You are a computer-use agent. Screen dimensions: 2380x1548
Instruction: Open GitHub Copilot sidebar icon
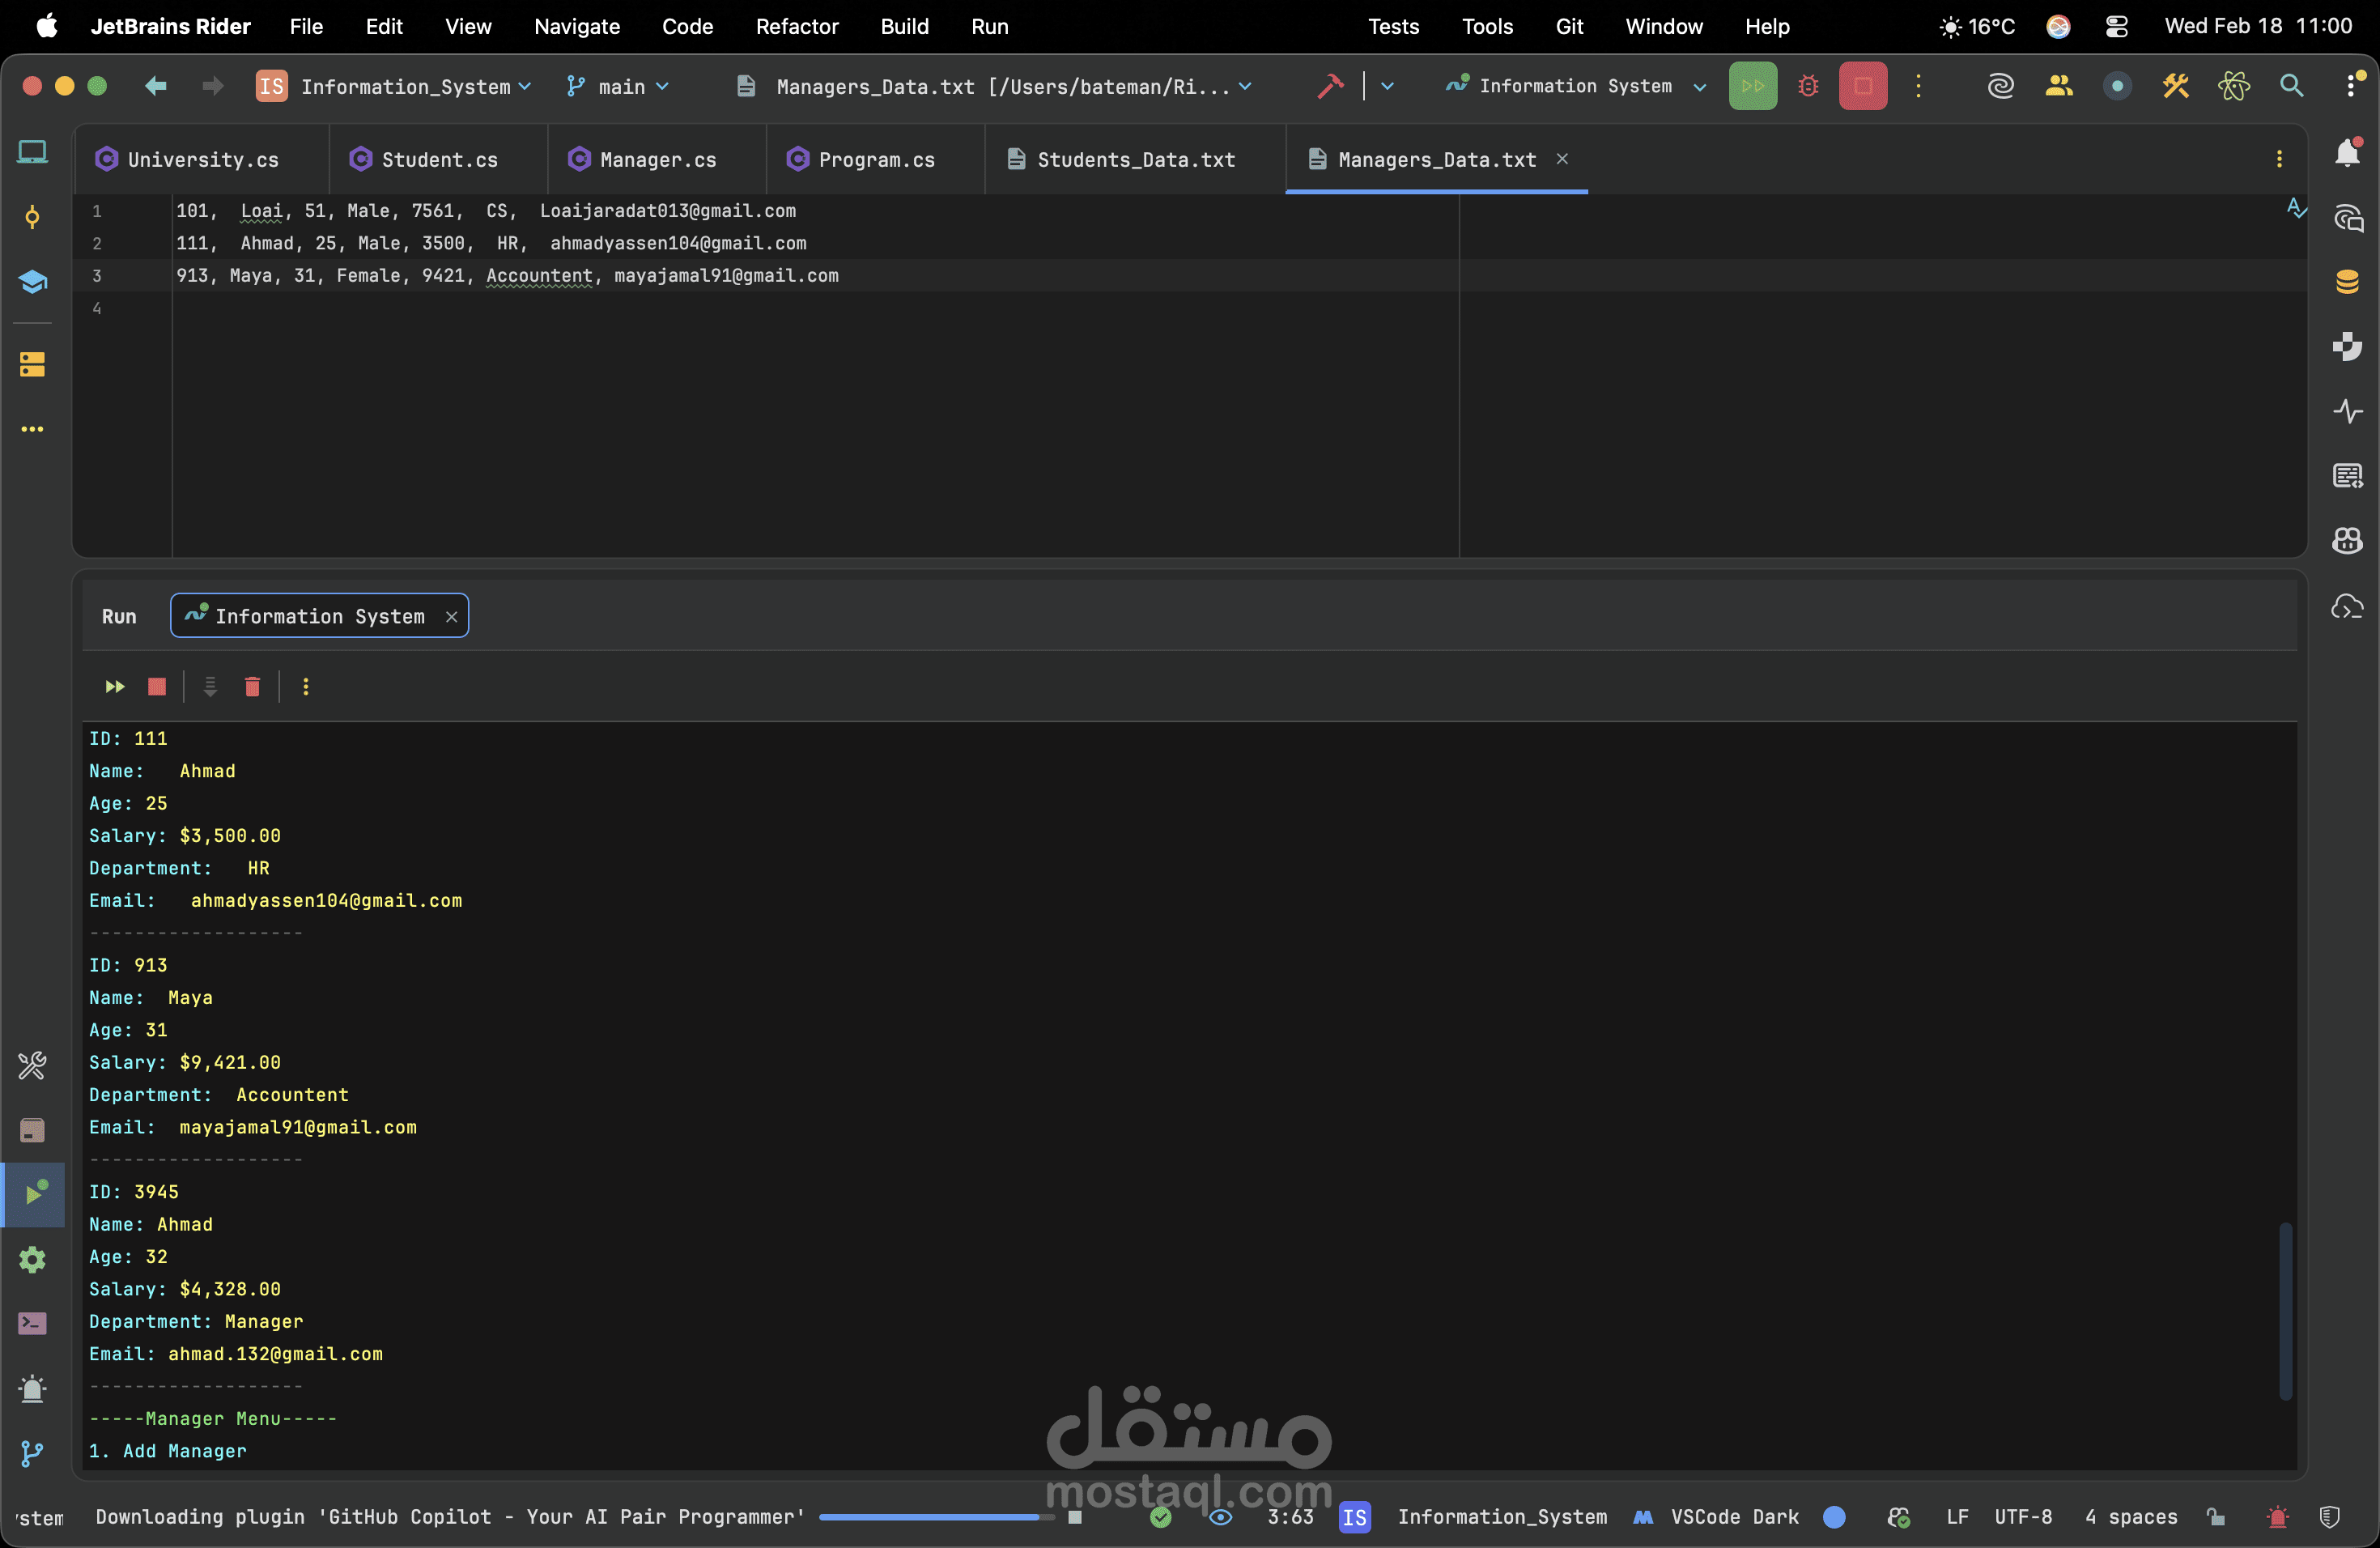2347,541
